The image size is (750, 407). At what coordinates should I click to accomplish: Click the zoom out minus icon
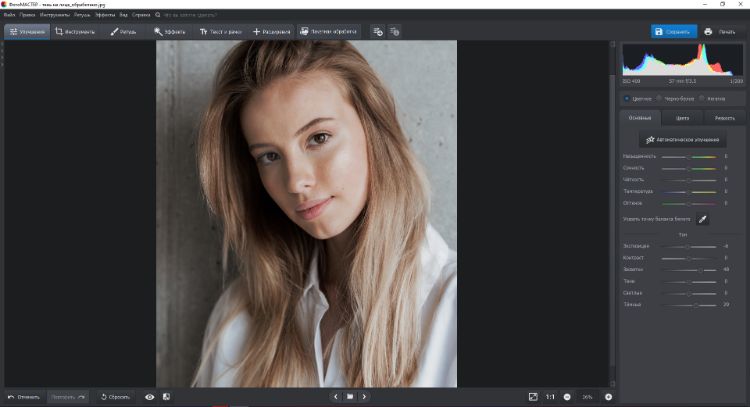point(567,397)
